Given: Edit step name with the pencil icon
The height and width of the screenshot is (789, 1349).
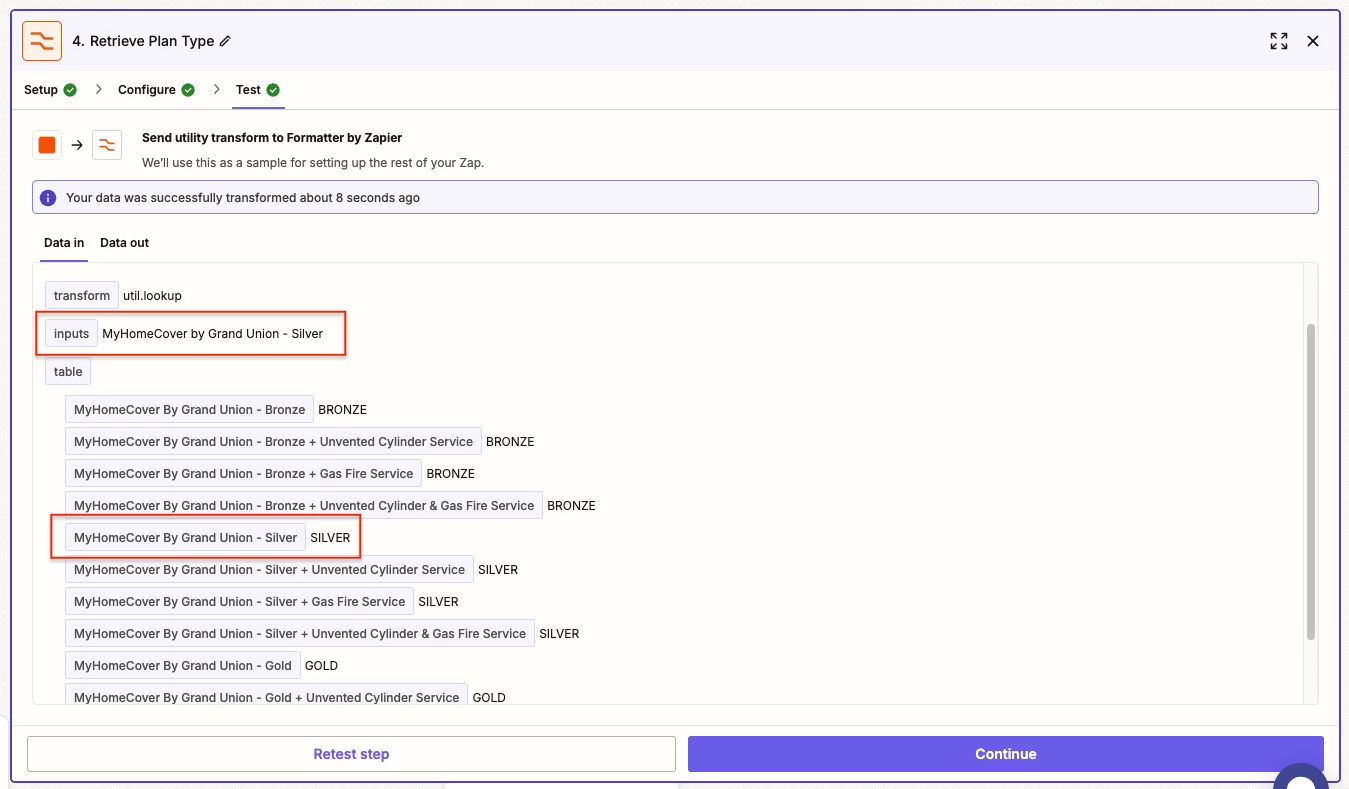Looking at the screenshot, I should click(225, 41).
